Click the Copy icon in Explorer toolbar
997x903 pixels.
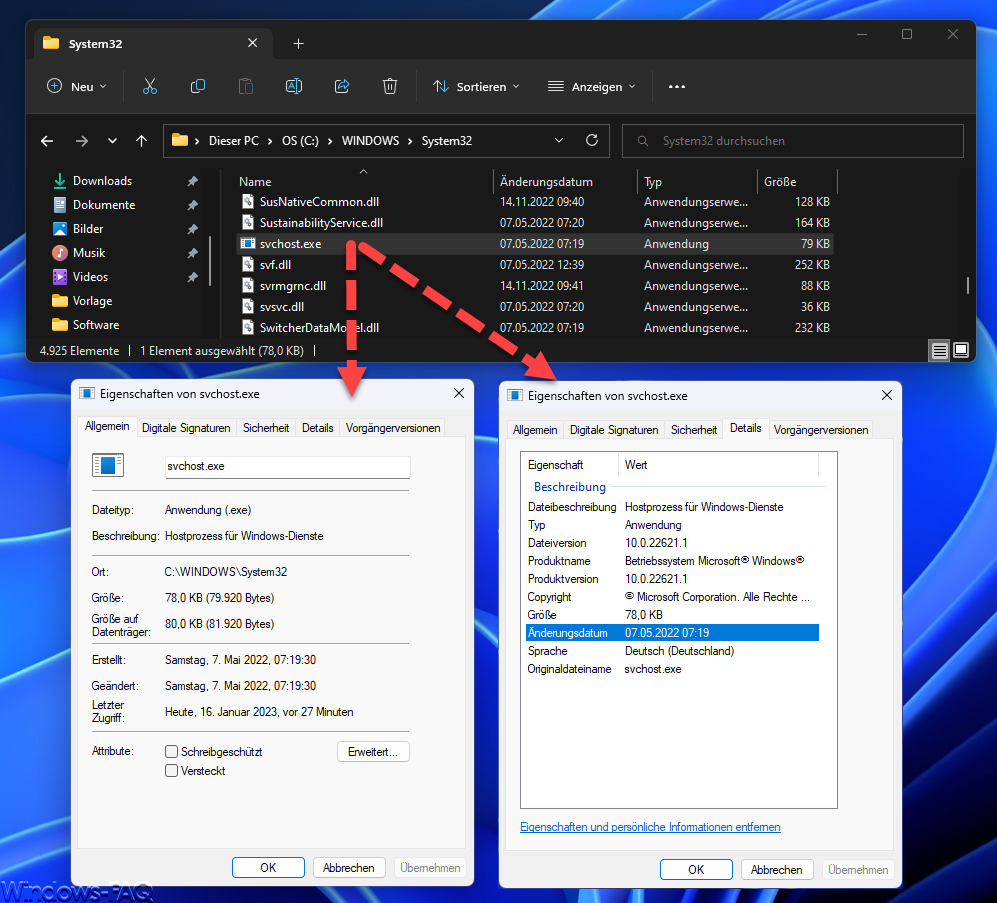tap(198, 86)
